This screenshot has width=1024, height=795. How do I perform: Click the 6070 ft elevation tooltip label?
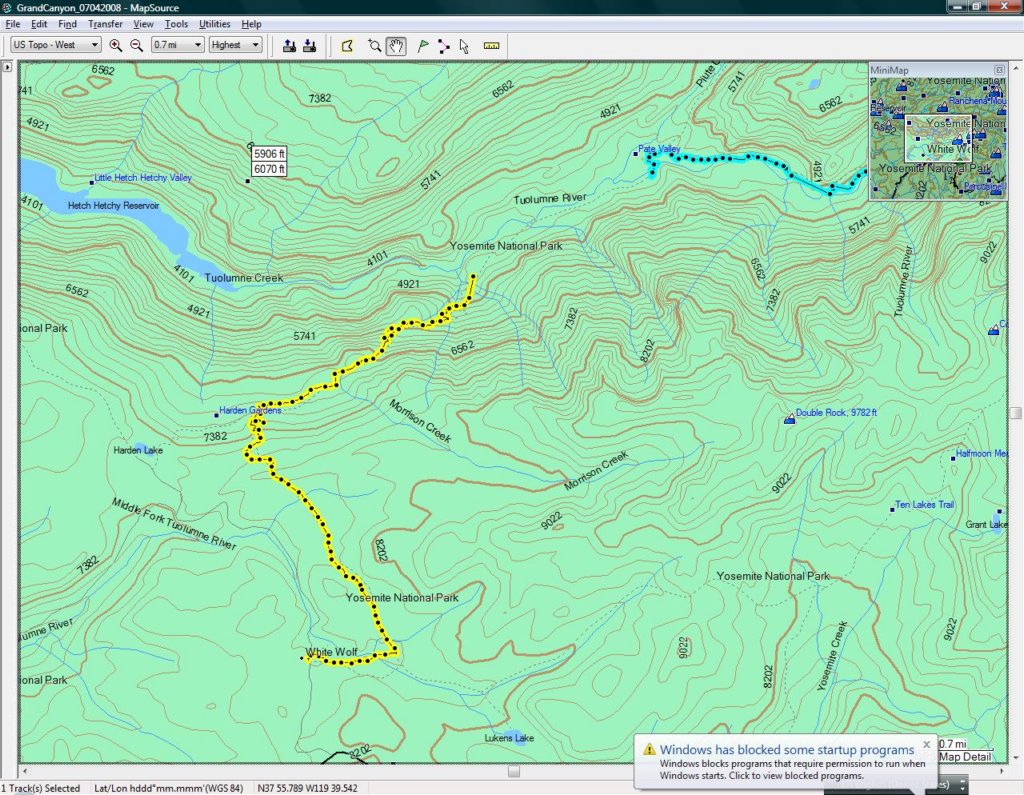(269, 169)
